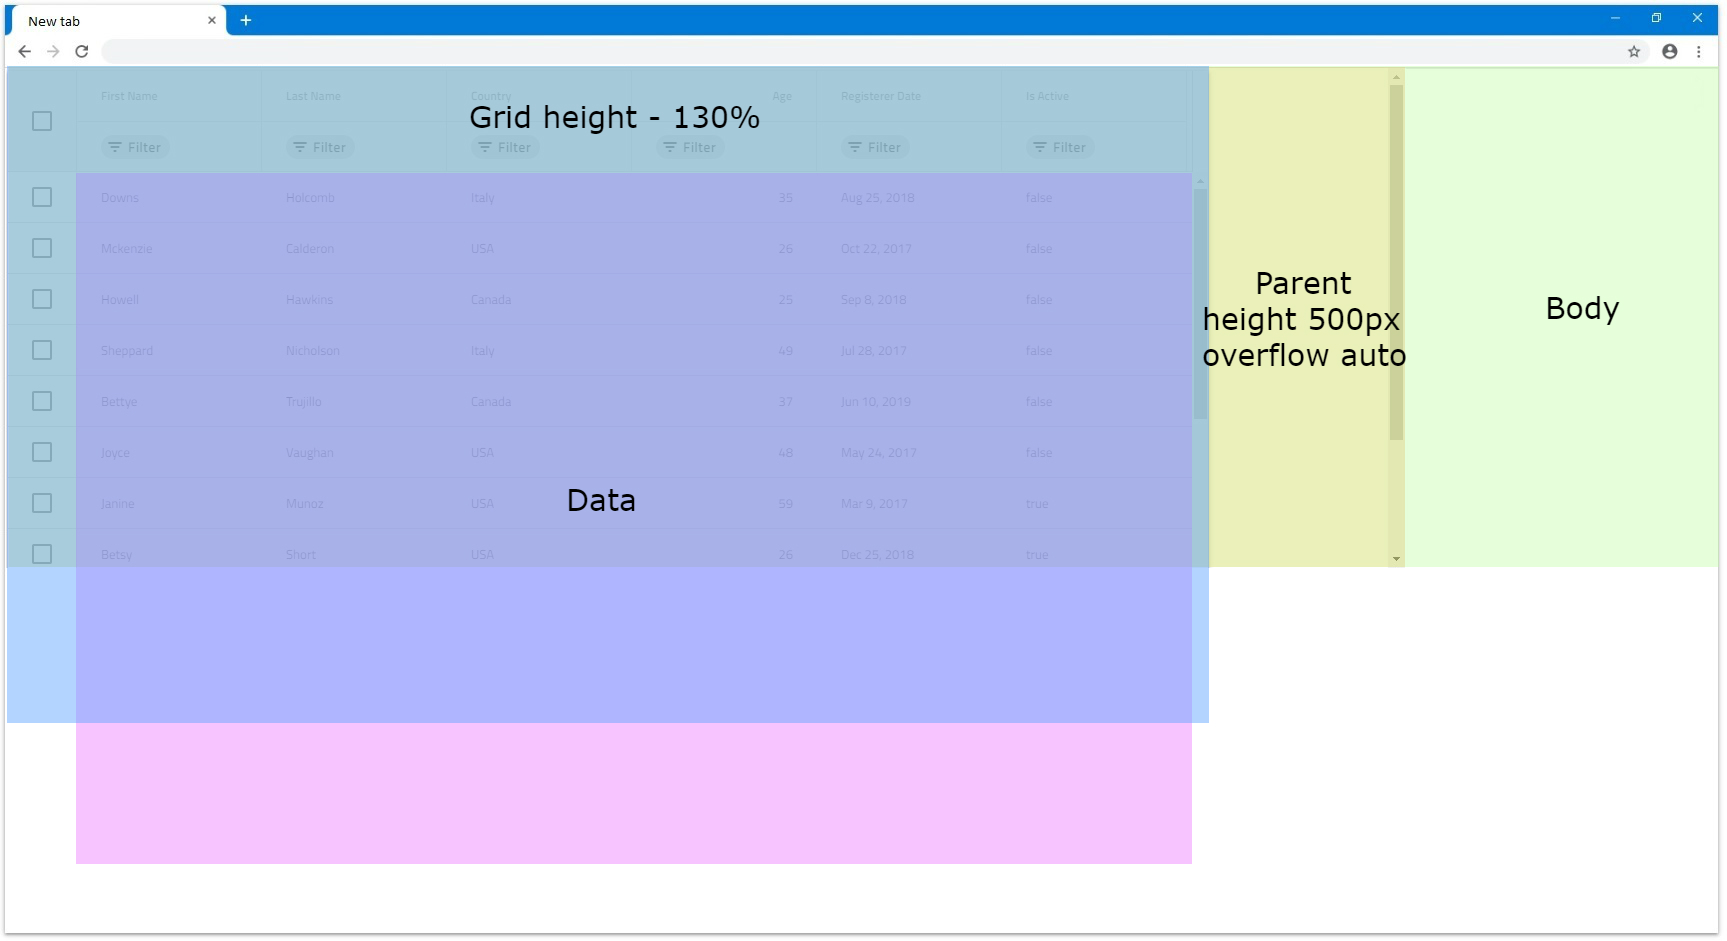1727x941 pixels.
Task: Click the parent container scroll-down arrow
Action: point(1396,559)
